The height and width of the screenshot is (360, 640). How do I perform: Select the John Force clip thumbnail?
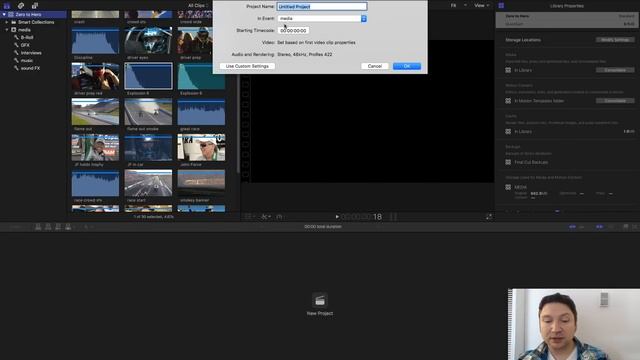tap(201, 148)
